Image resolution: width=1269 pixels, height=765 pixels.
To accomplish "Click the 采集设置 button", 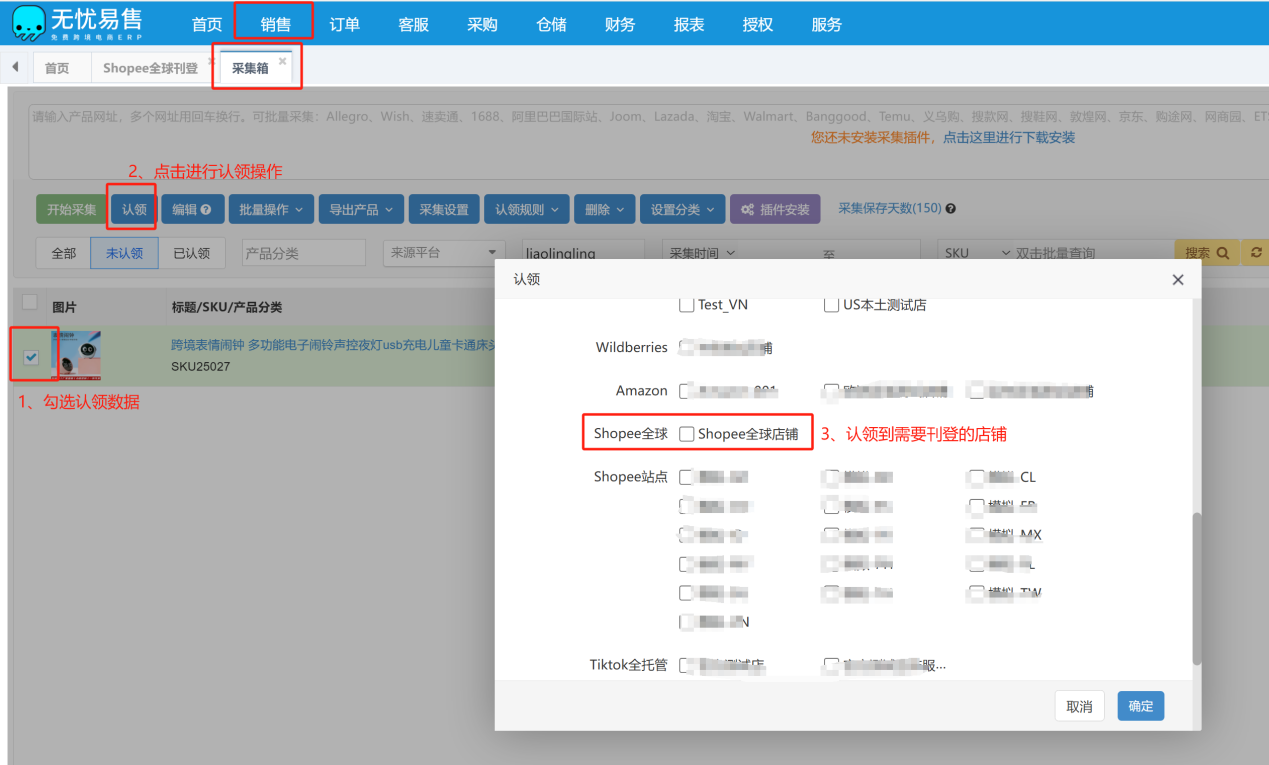I will [444, 210].
